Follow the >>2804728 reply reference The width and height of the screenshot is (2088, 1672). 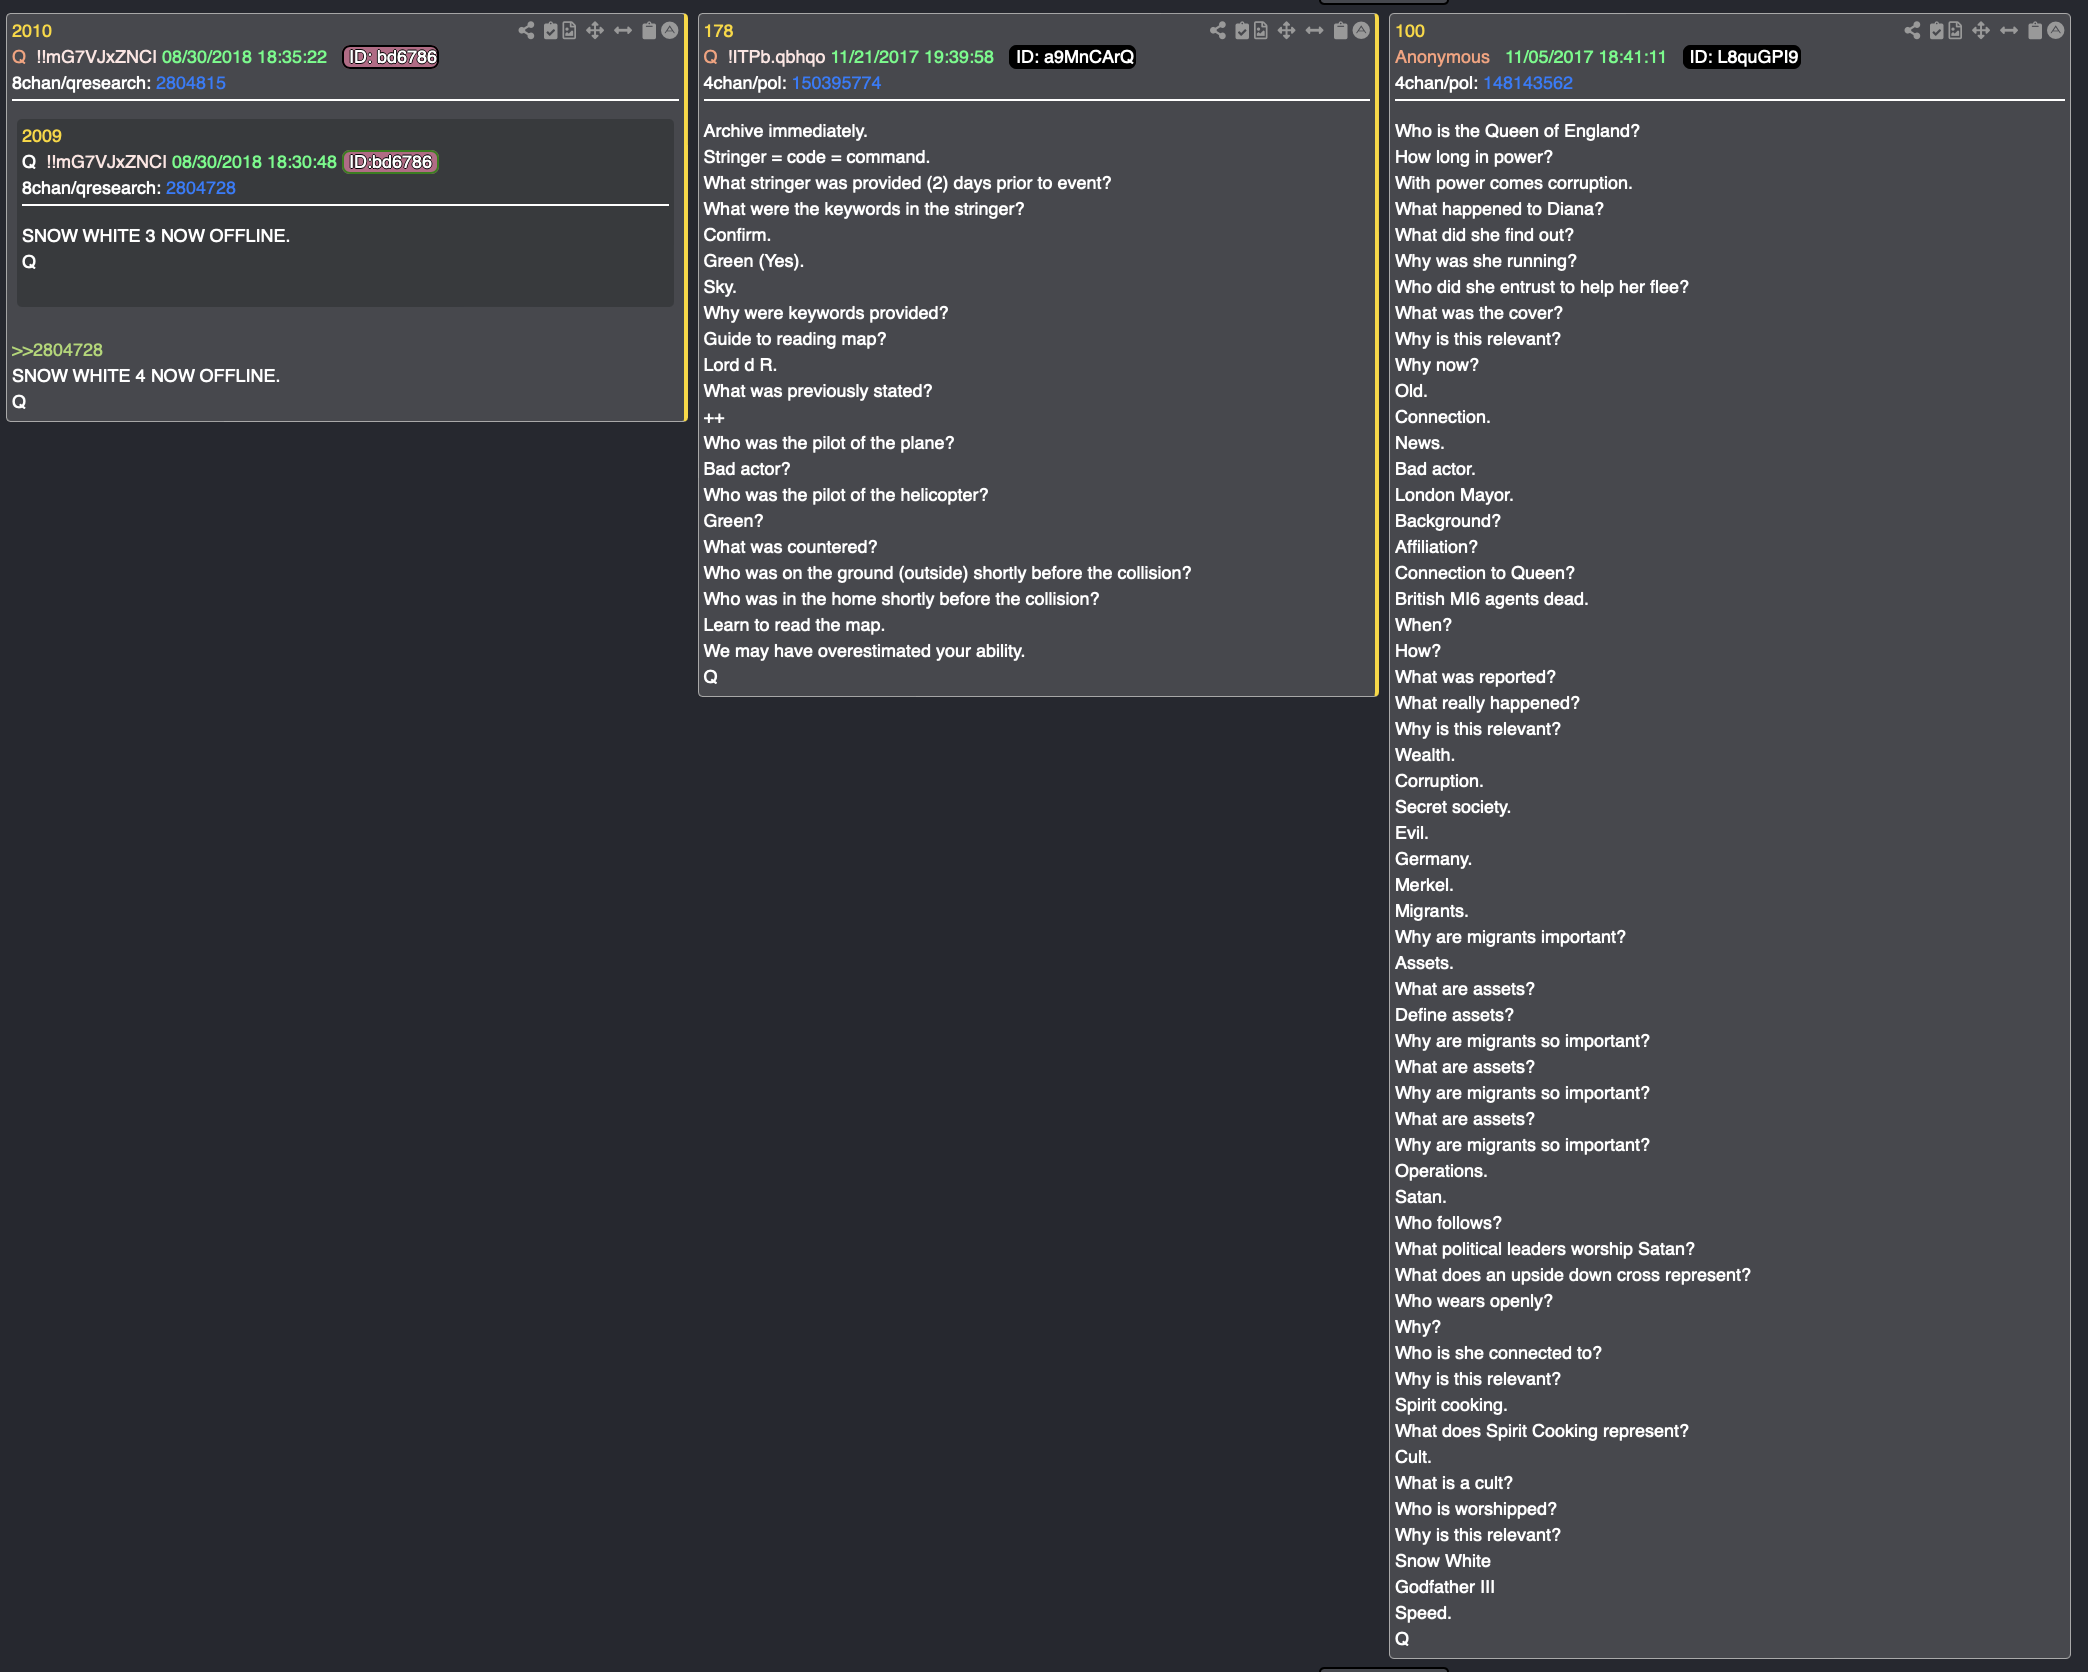coord(57,350)
